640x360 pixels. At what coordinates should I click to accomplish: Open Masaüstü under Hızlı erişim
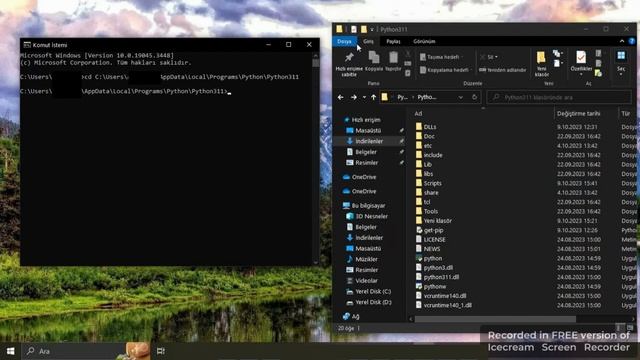pyautogui.click(x=364, y=131)
